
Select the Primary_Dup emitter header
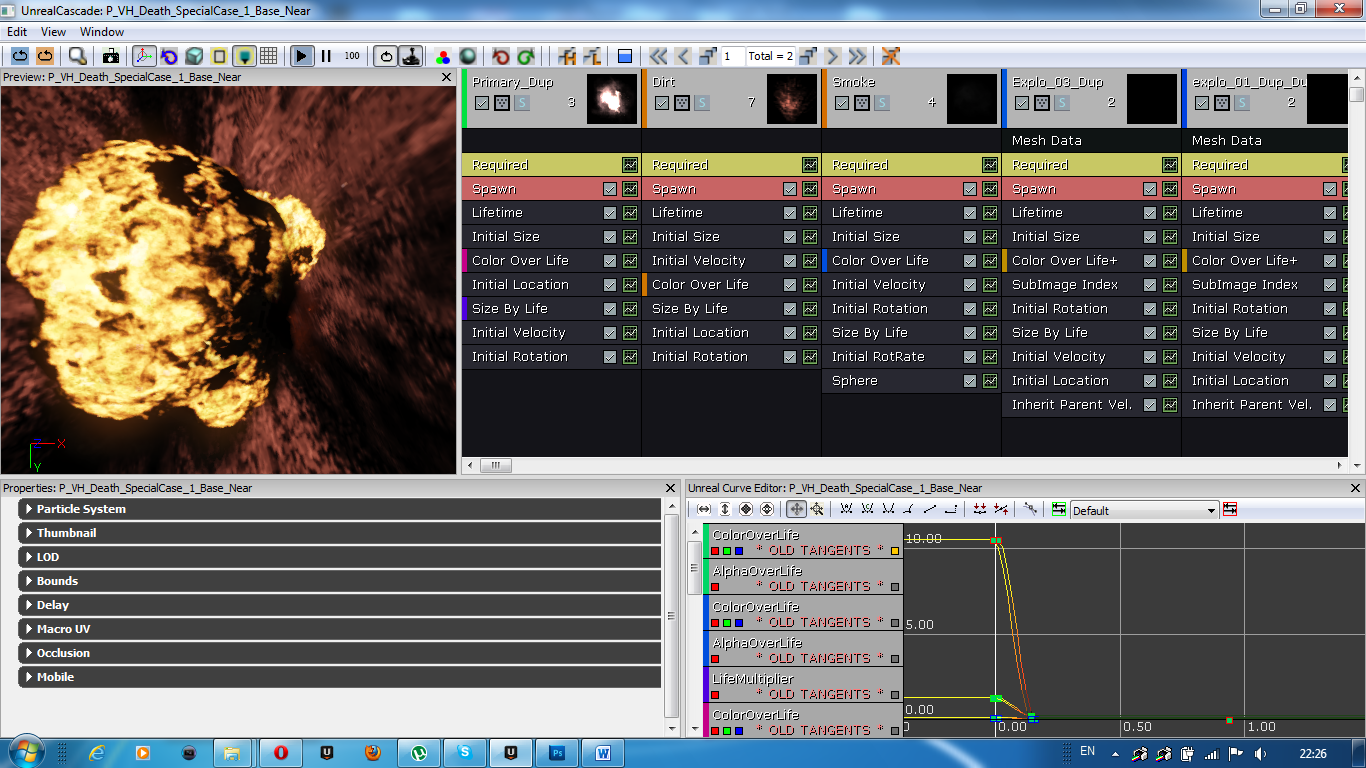click(x=551, y=98)
